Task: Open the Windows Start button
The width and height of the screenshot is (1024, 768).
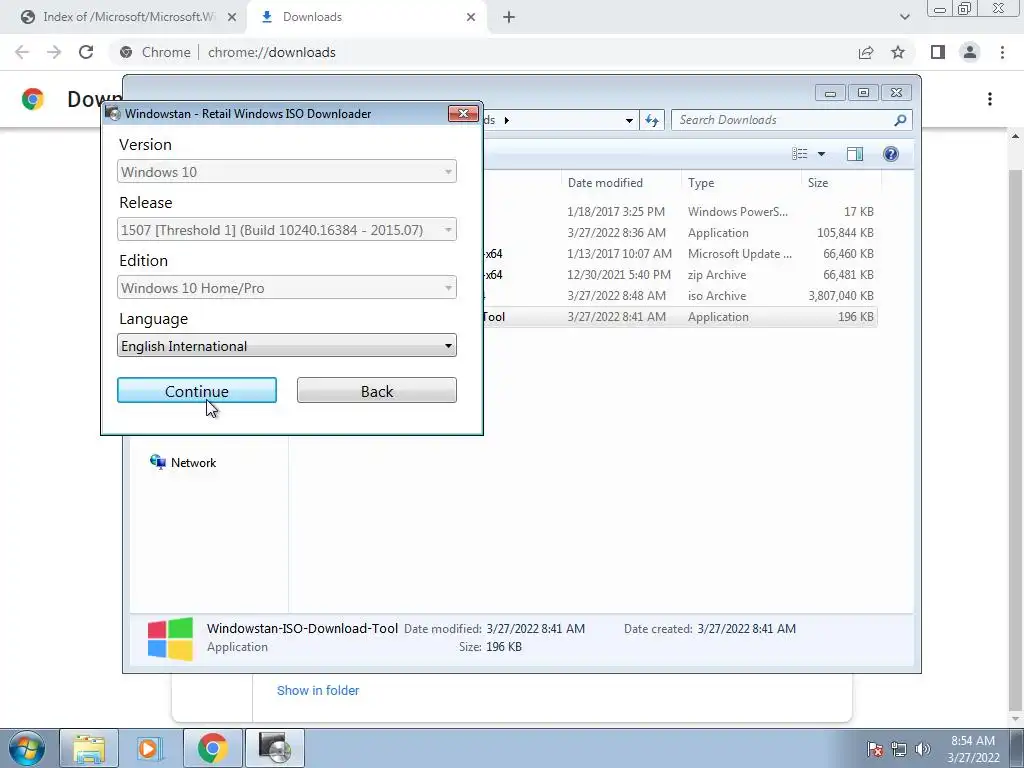Action: [x=27, y=748]
